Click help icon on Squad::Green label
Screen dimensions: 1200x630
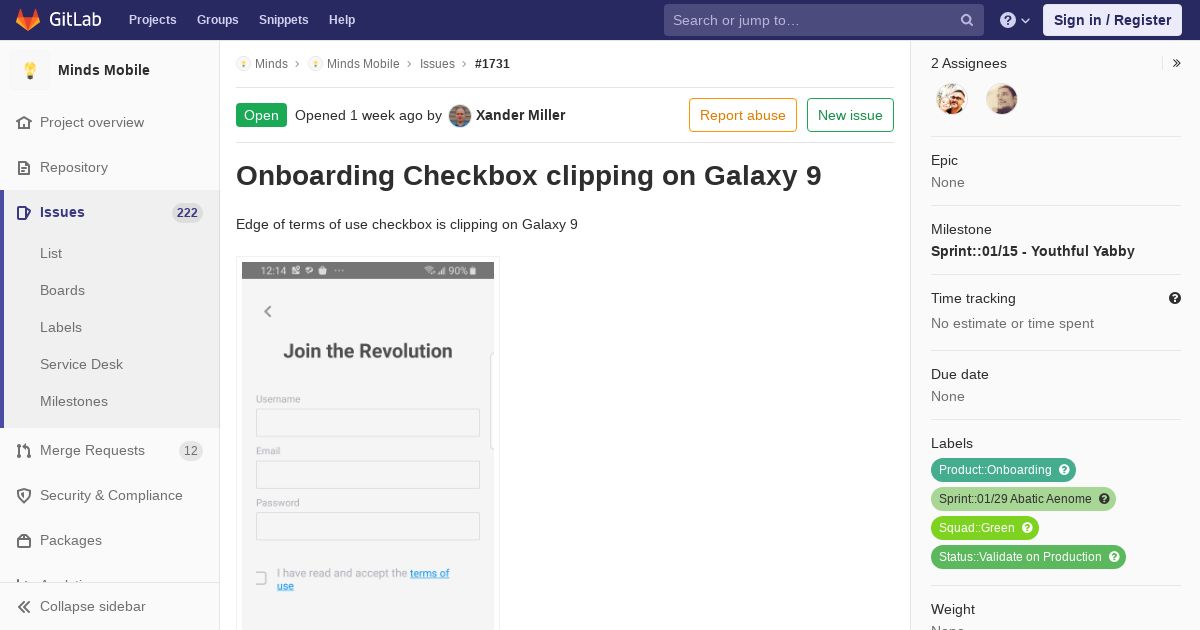(x=1027, y=528)
